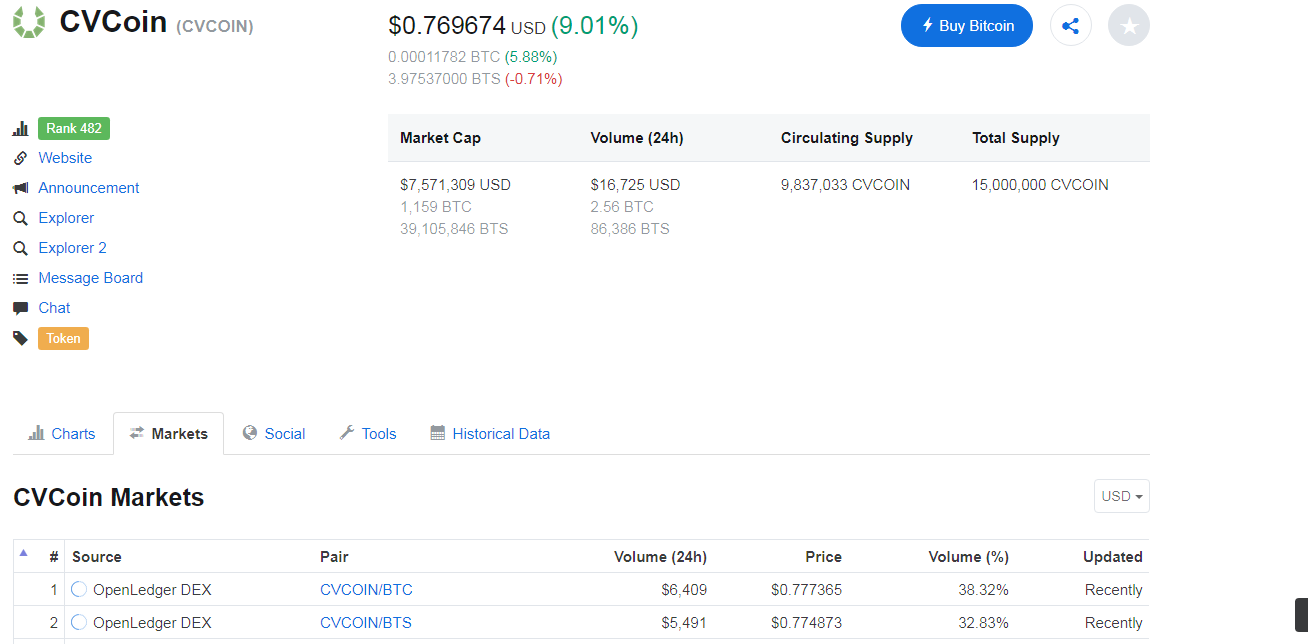Add CVCoin to watchlist with star icon
1308x644 pixels.
point(1129,26)
